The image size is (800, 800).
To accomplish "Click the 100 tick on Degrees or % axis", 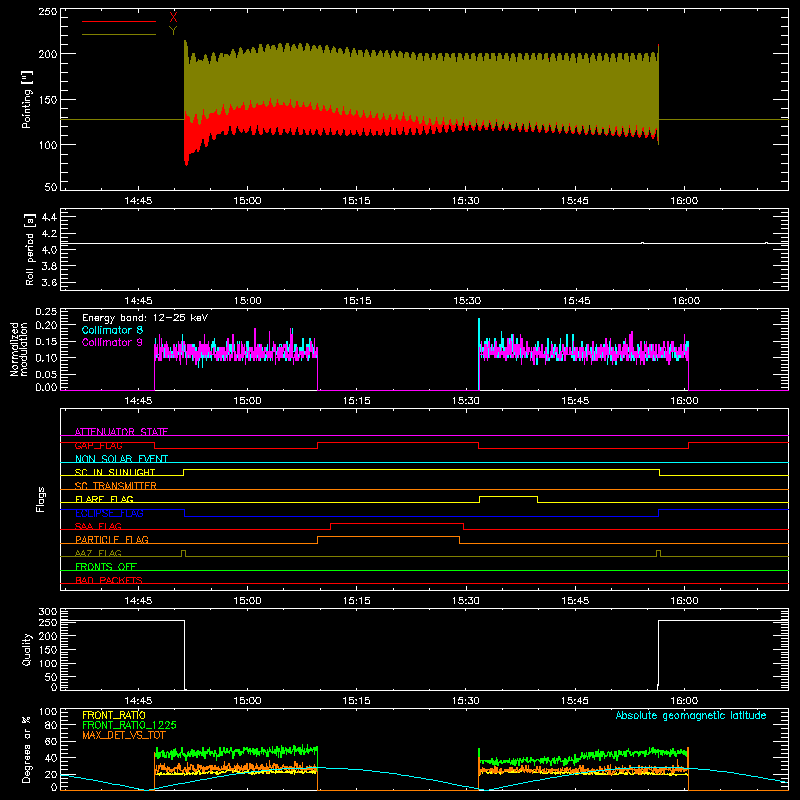I will tap(48, 712).
